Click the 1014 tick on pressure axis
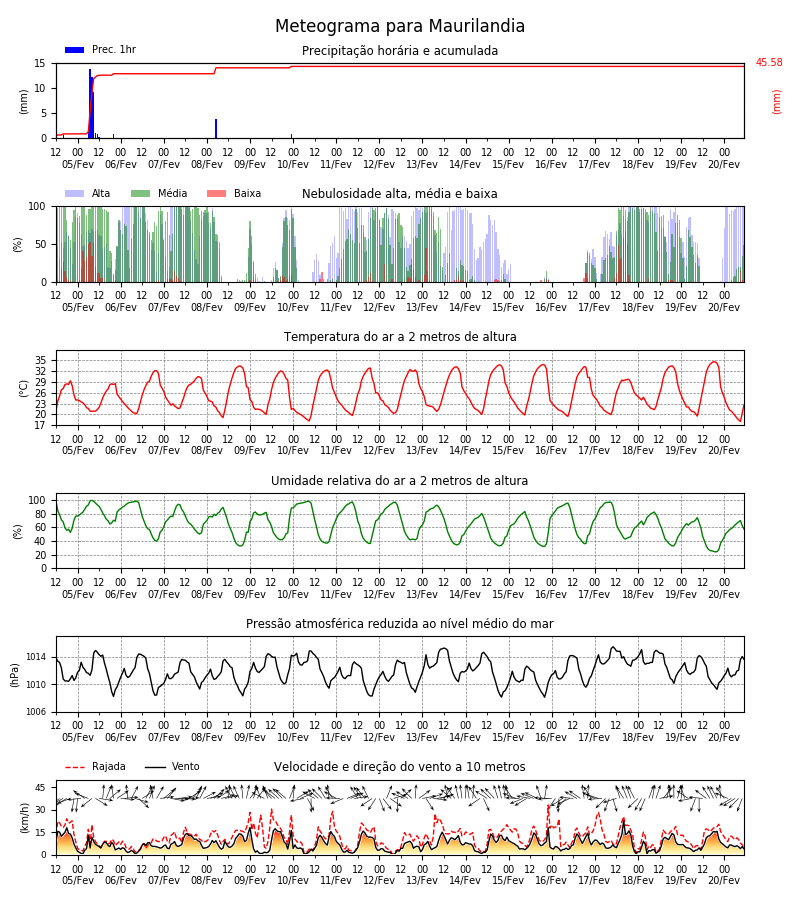Image resolution: width=800 pixels, height=900 pixels. (36, 657)
